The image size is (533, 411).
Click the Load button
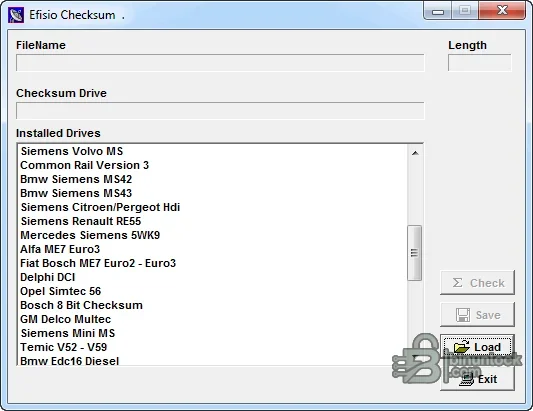(x=477, y=347)
